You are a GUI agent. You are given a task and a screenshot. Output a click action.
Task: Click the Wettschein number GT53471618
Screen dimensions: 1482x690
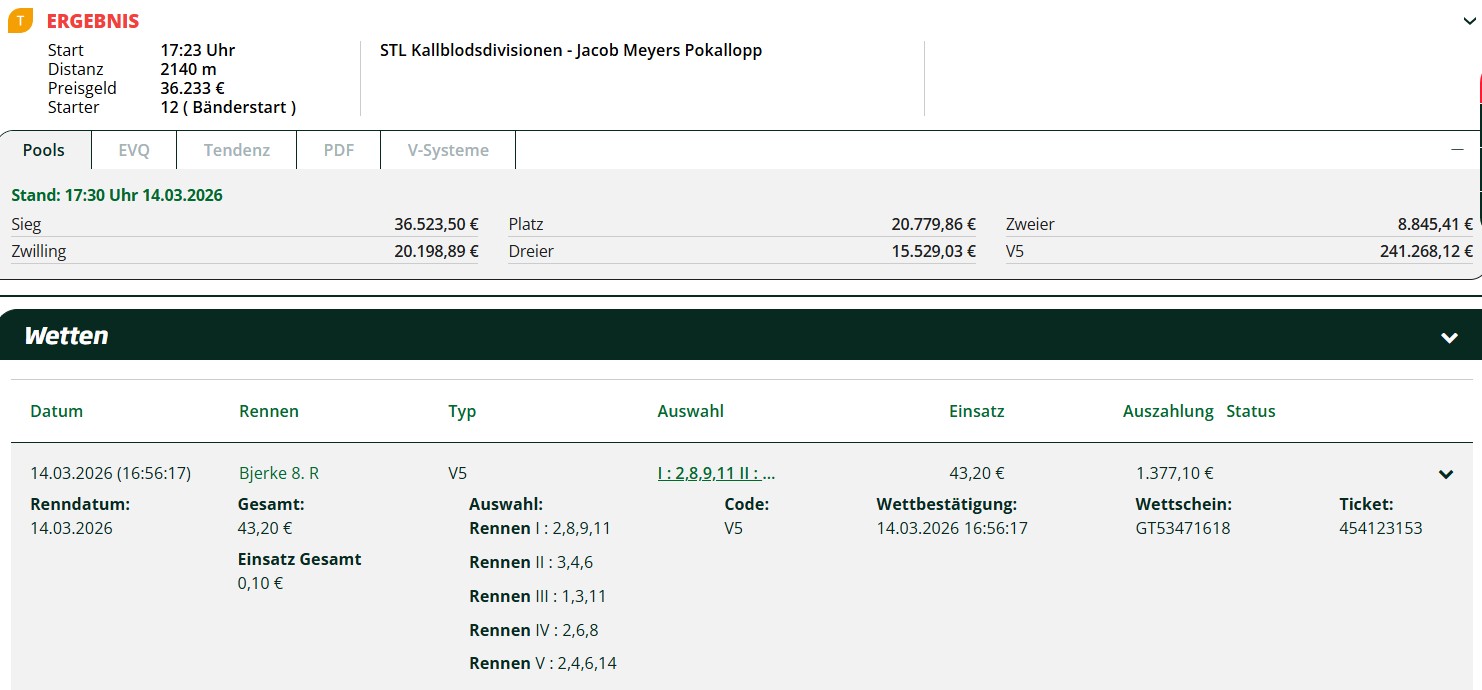[x=1183, y=528]
